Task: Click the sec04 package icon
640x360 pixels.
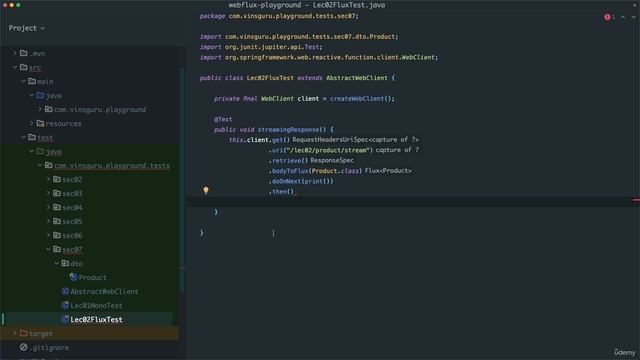Action: tap(57, 207)
